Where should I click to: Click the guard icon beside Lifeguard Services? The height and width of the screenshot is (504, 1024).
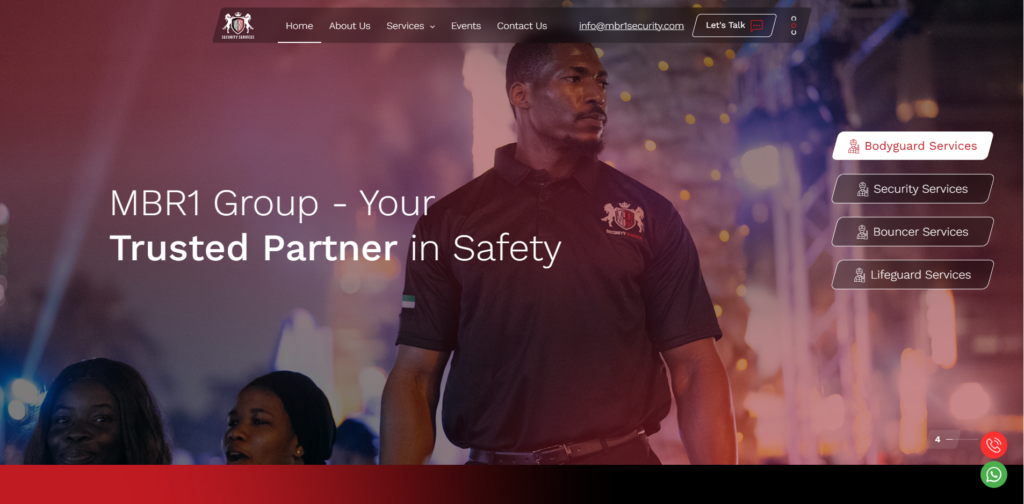859,276
